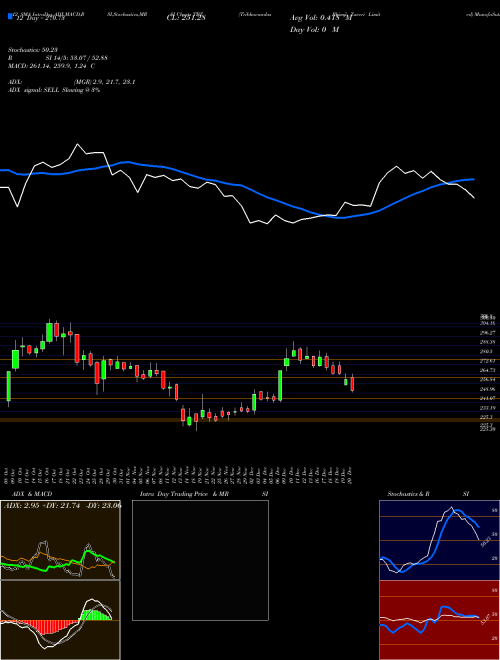Click the tallest green candle of early December
The image size is (500, 660).
point(280,385)
